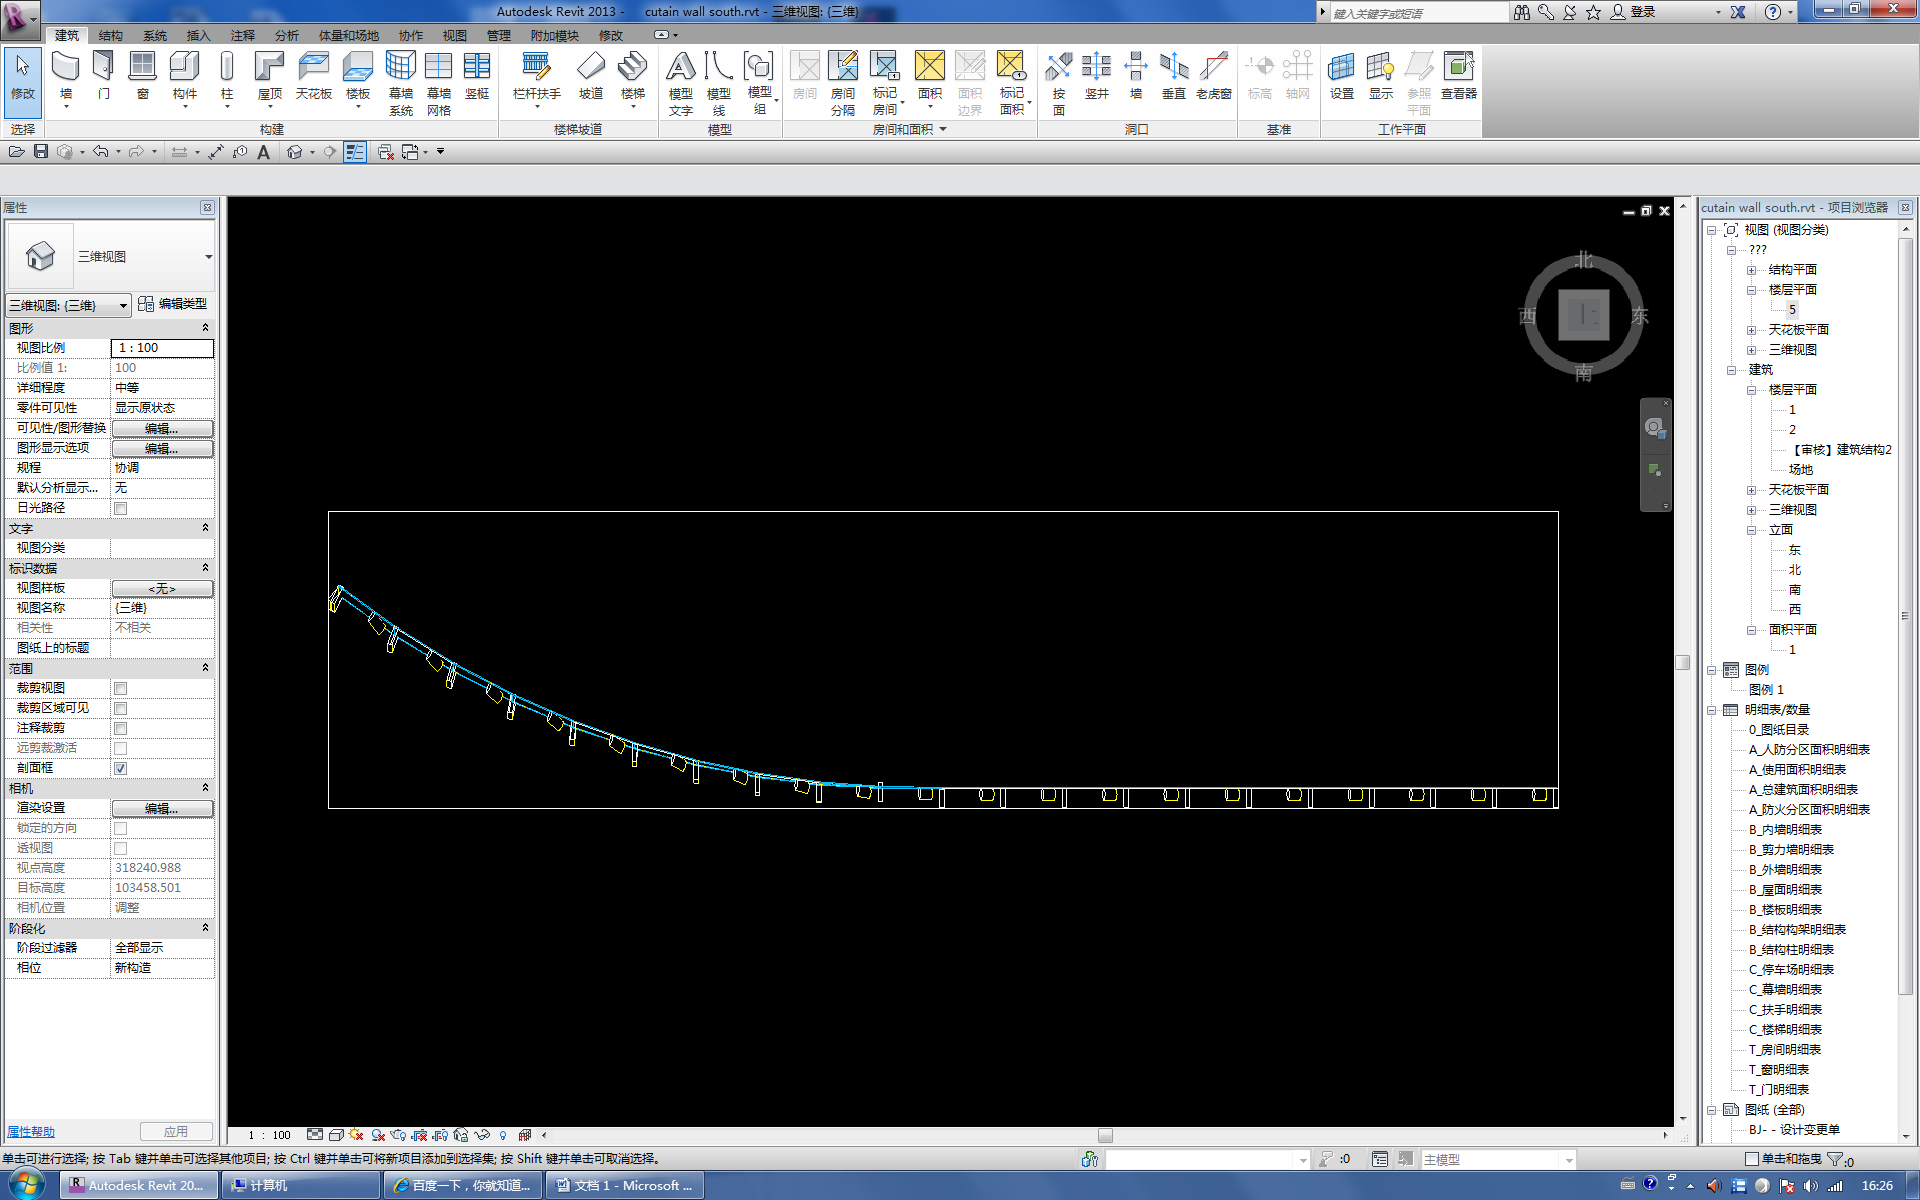The width and height of the screenshot is (1920, 1200).
Task: Click the Save icon in quick access toolbar
Action: pyautogui.click(x=41, y=151)
